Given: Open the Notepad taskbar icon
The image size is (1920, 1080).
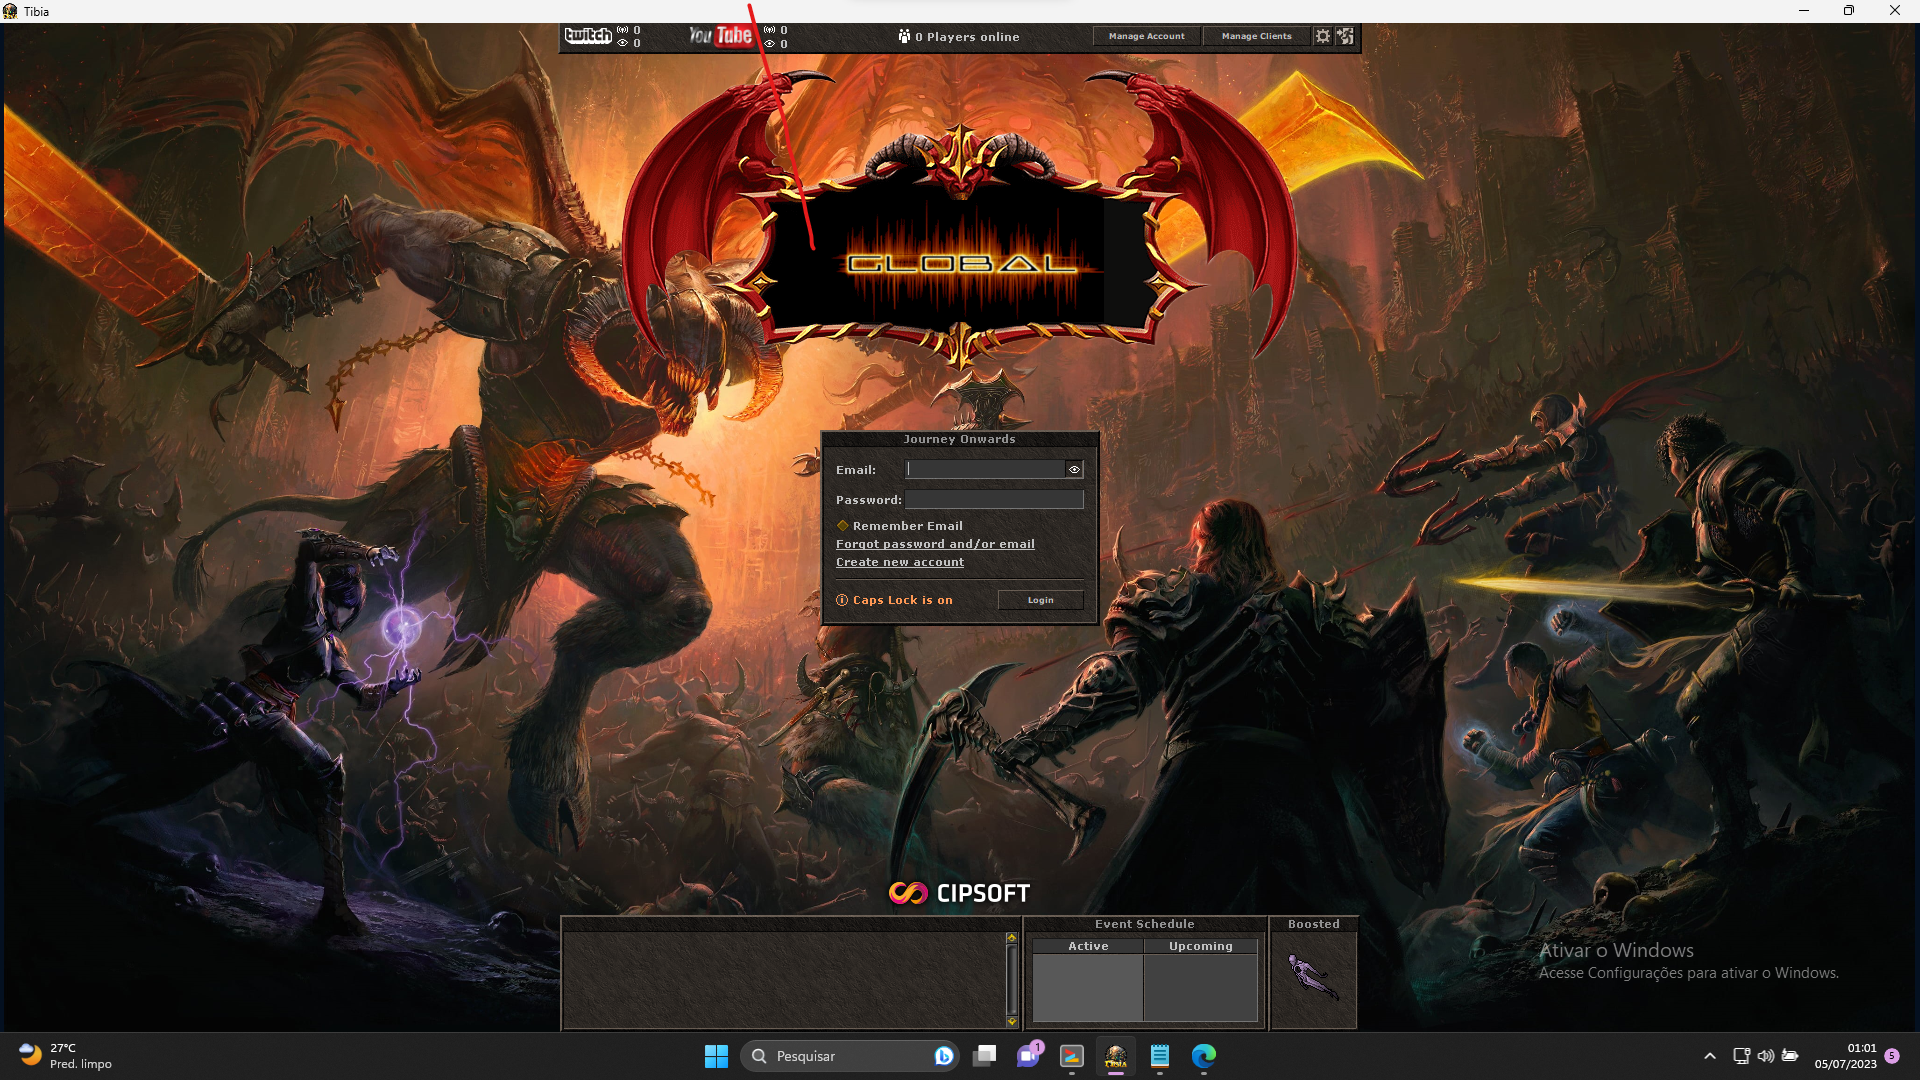Looking at the screenshot, I should tap(1160, 1056).
